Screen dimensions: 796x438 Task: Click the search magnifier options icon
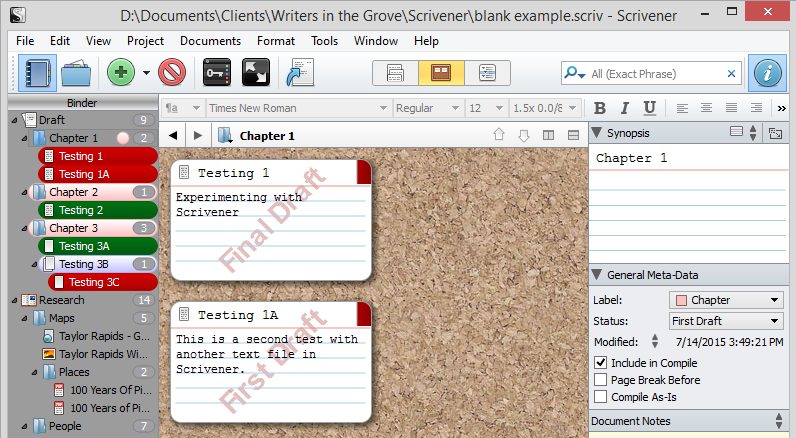pos(575,73)
